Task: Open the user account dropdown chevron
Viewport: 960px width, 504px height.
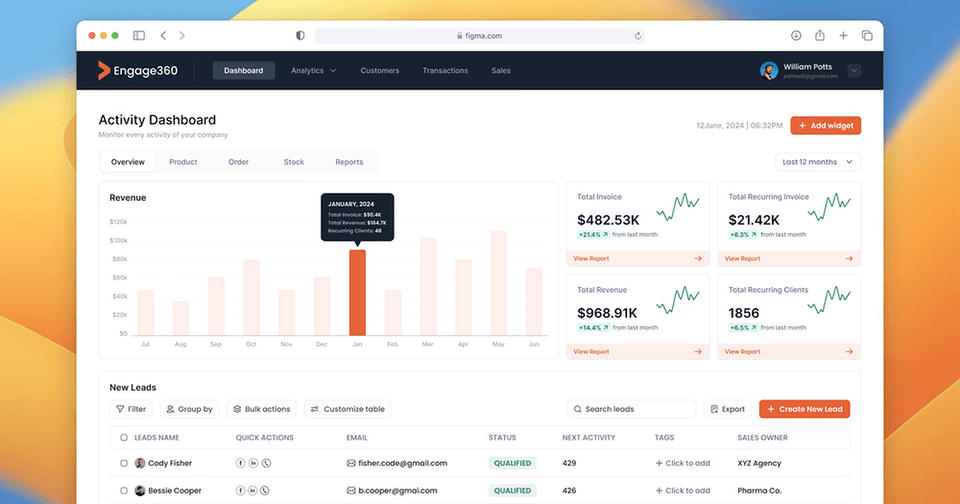Action: pyautogui.click(x=854, y=70)
